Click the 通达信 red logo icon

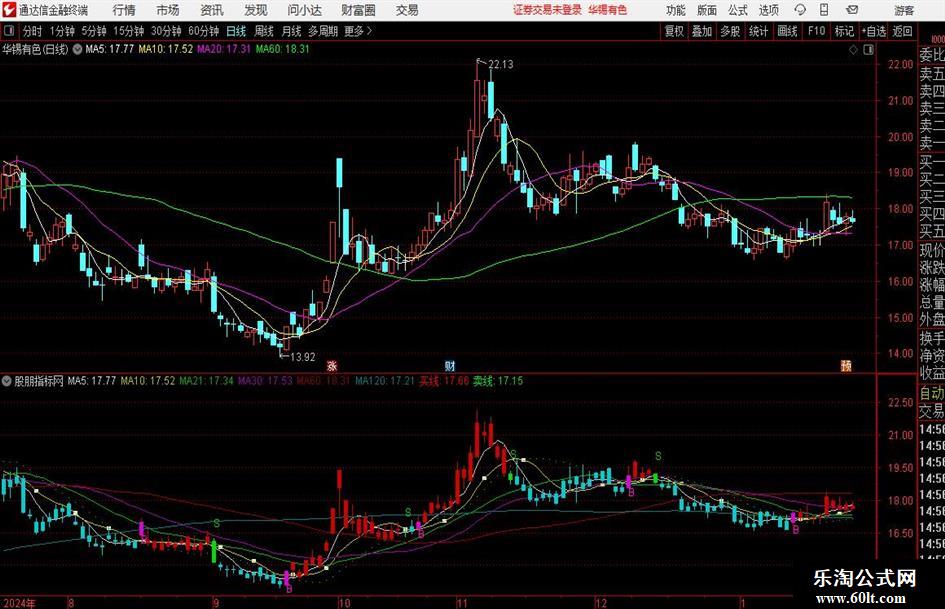tap(8, 10)
